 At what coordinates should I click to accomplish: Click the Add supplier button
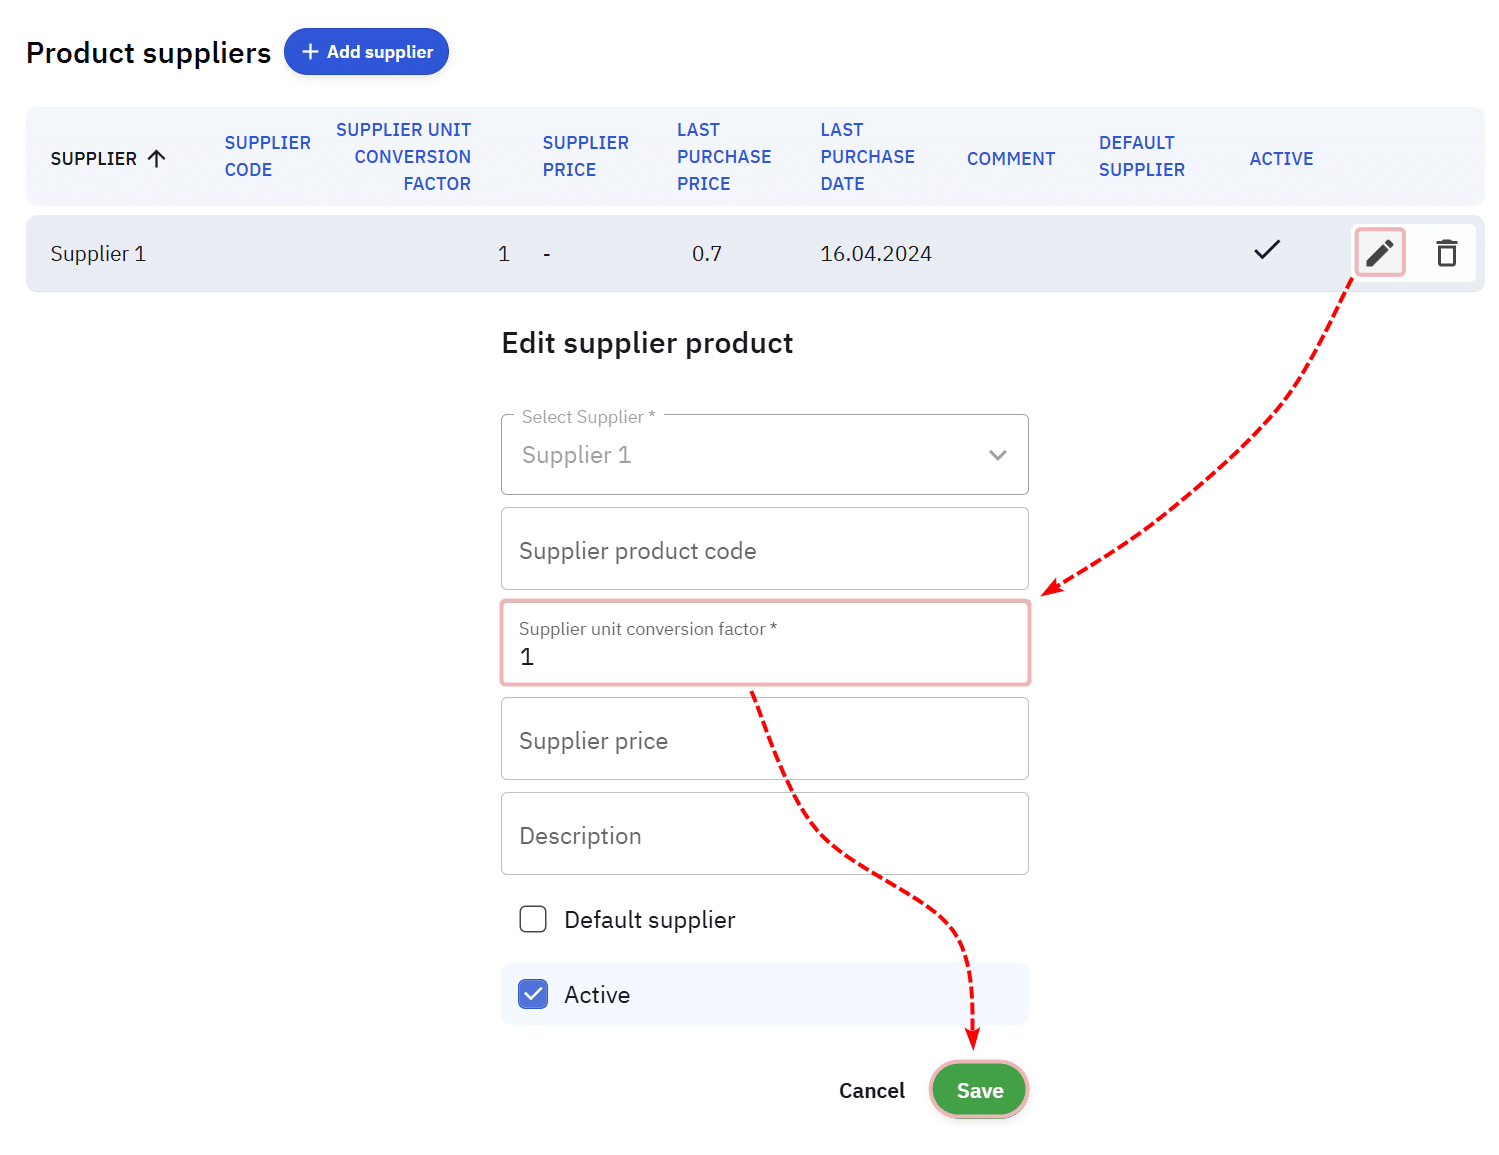click(366, 52)
